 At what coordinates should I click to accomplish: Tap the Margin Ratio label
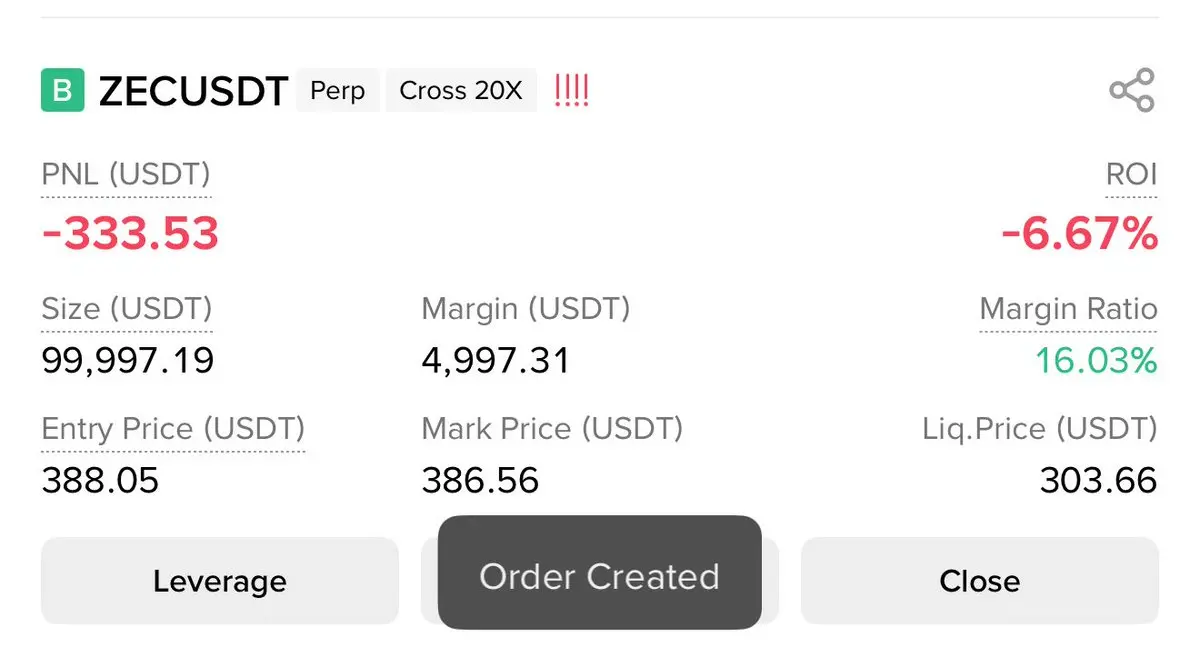pyautogui.click(x=1068, y=310)
